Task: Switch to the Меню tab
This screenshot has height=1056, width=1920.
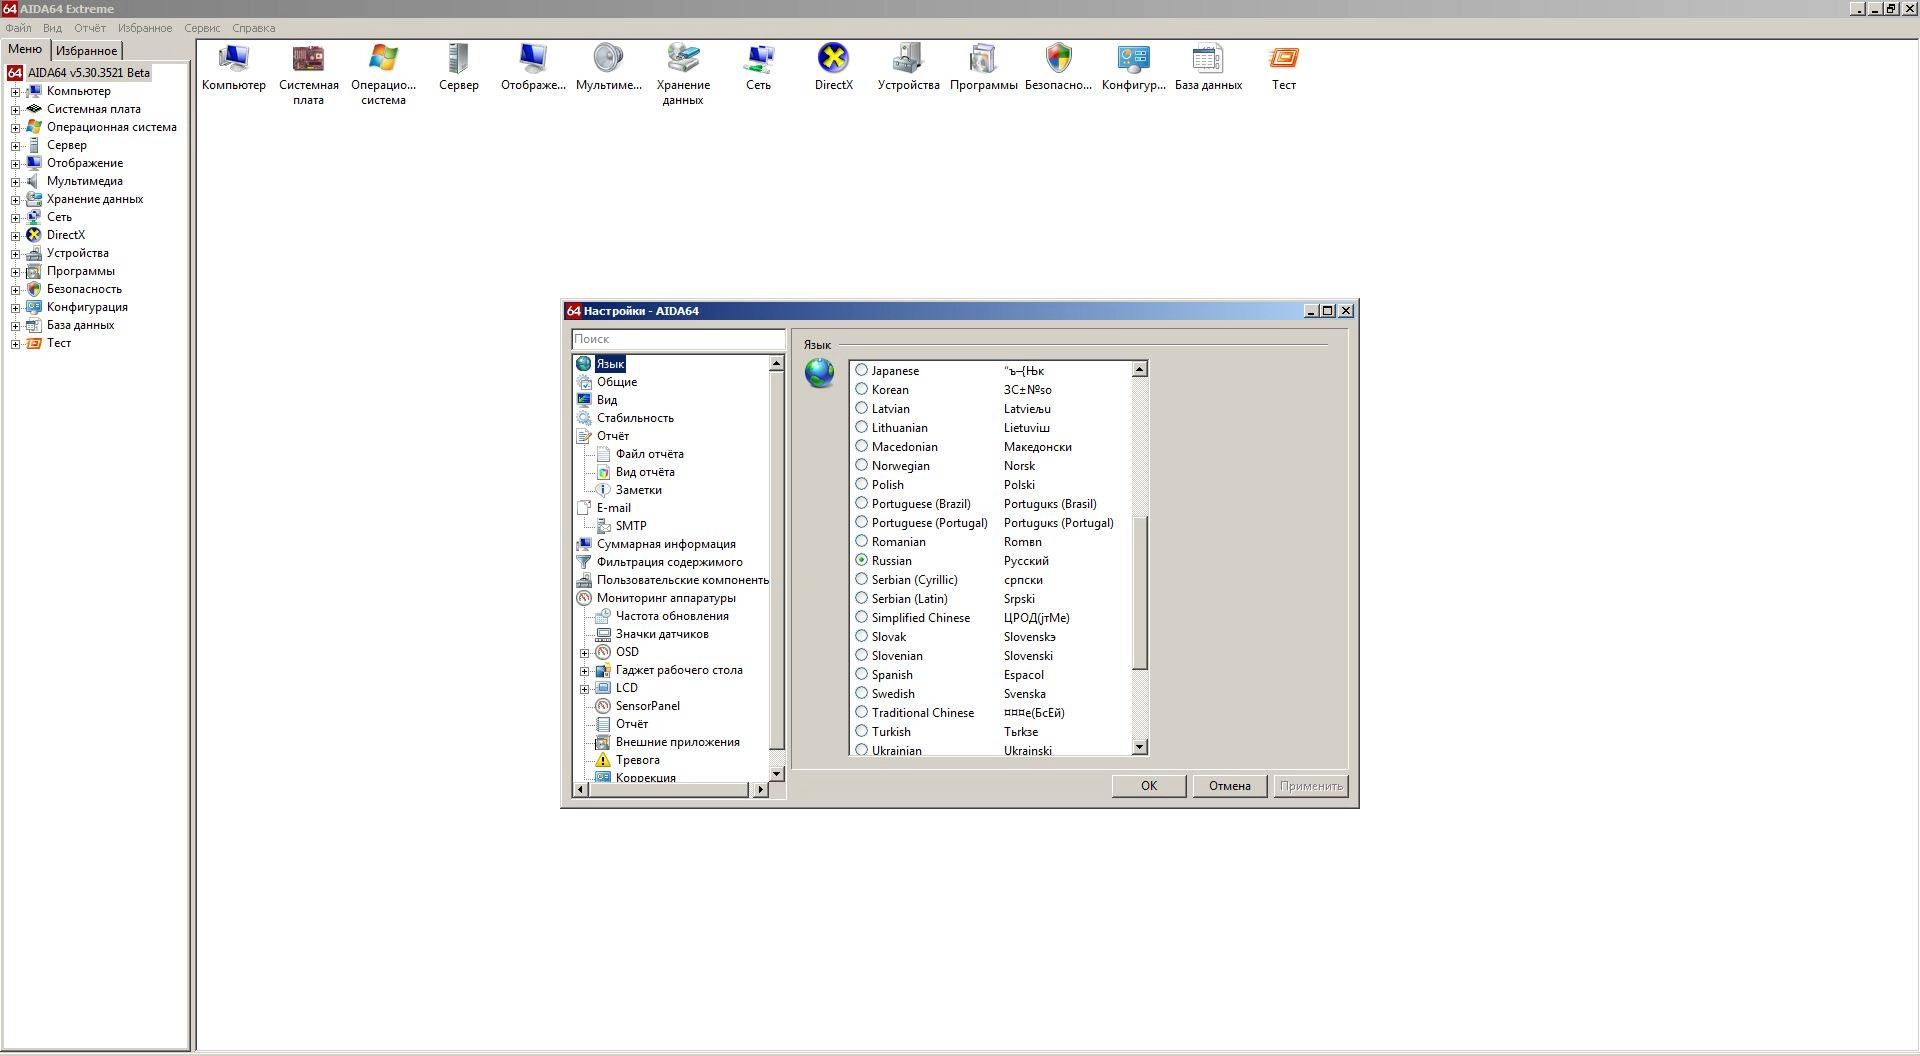Action: (25, 49)
